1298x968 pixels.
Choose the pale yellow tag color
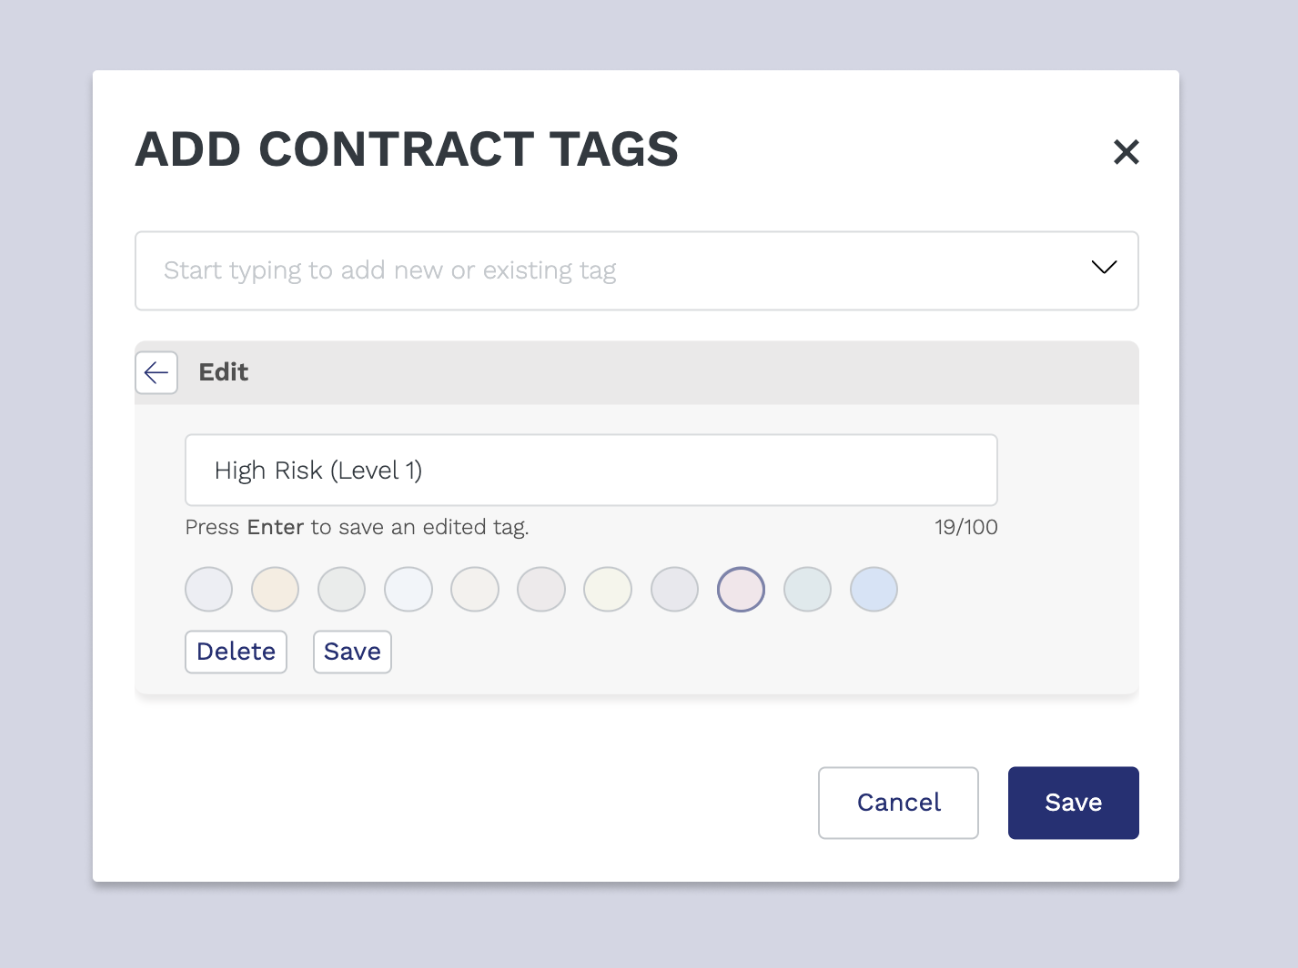[x=607, y=589]
